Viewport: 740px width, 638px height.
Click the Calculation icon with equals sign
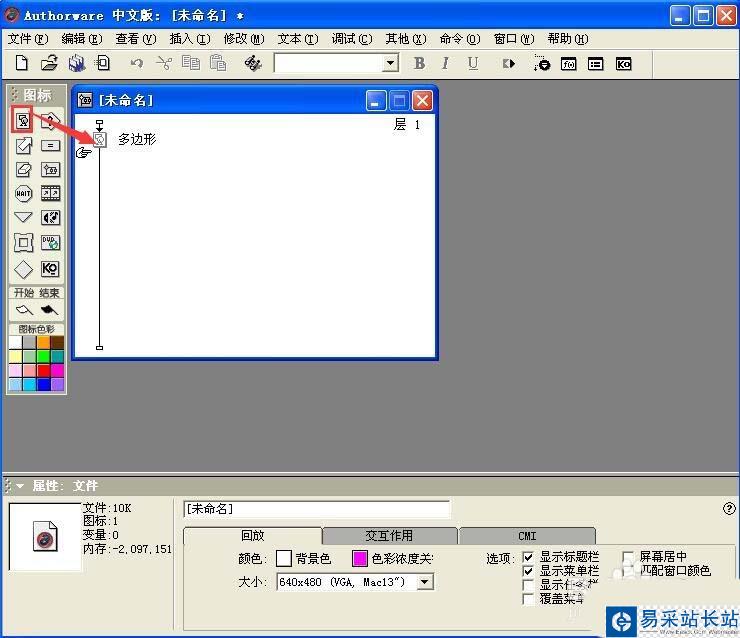pyautogui.click(x=50, y=146)
